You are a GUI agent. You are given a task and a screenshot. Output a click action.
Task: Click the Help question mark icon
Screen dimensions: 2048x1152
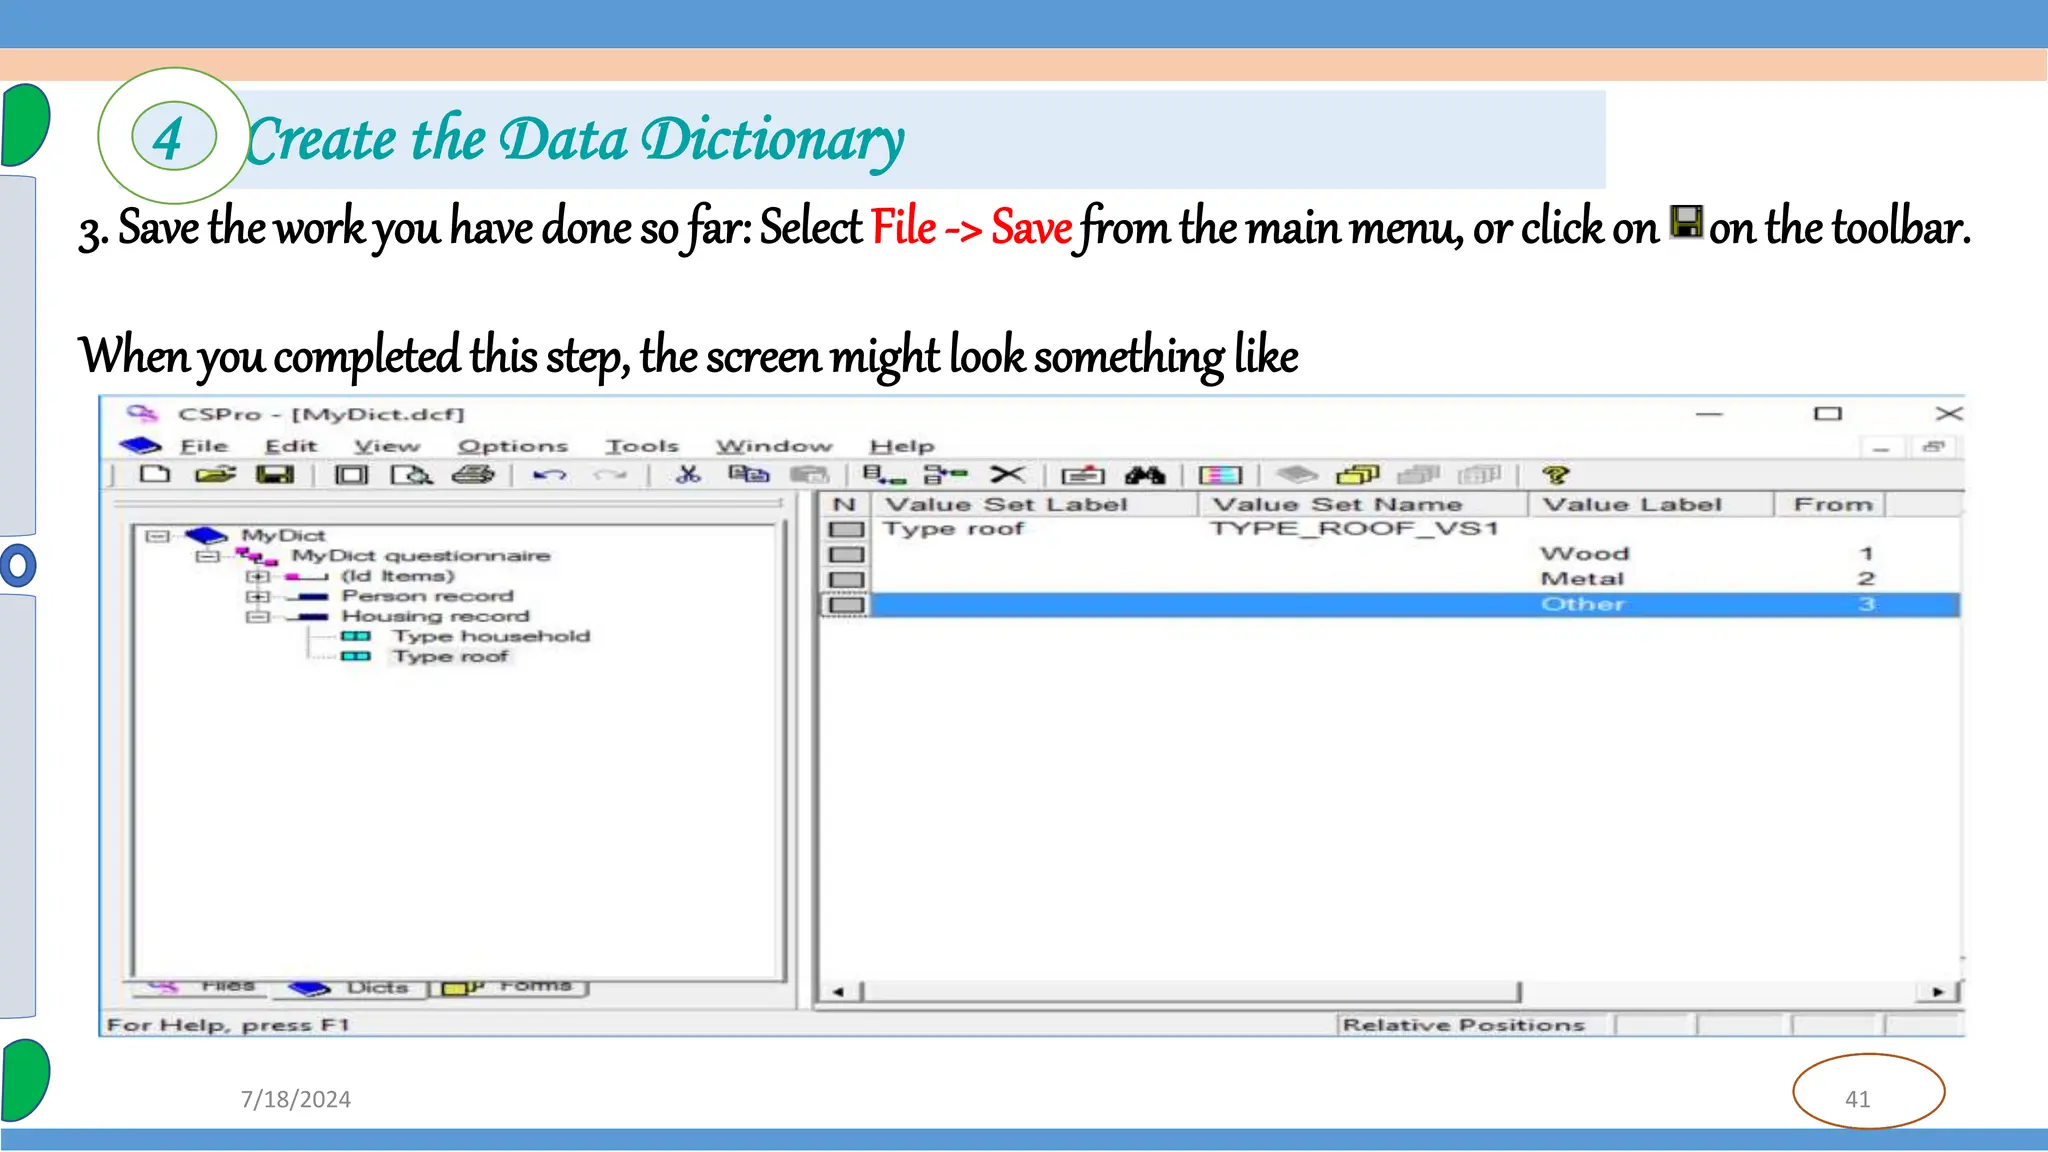(1556, 475)
